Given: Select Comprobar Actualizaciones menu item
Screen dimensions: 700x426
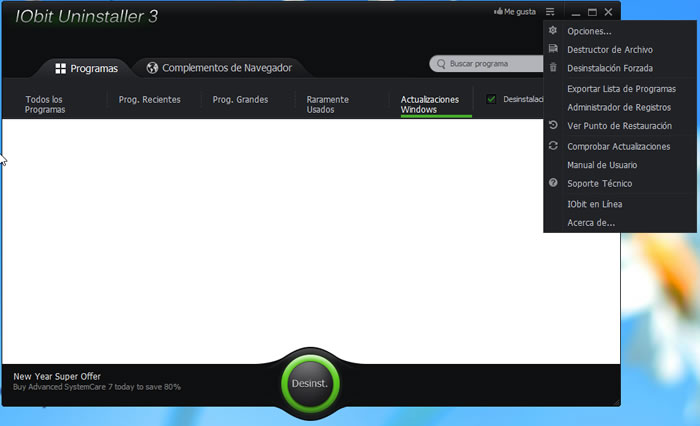Looking at the screenshot, I should pos(618,146).
